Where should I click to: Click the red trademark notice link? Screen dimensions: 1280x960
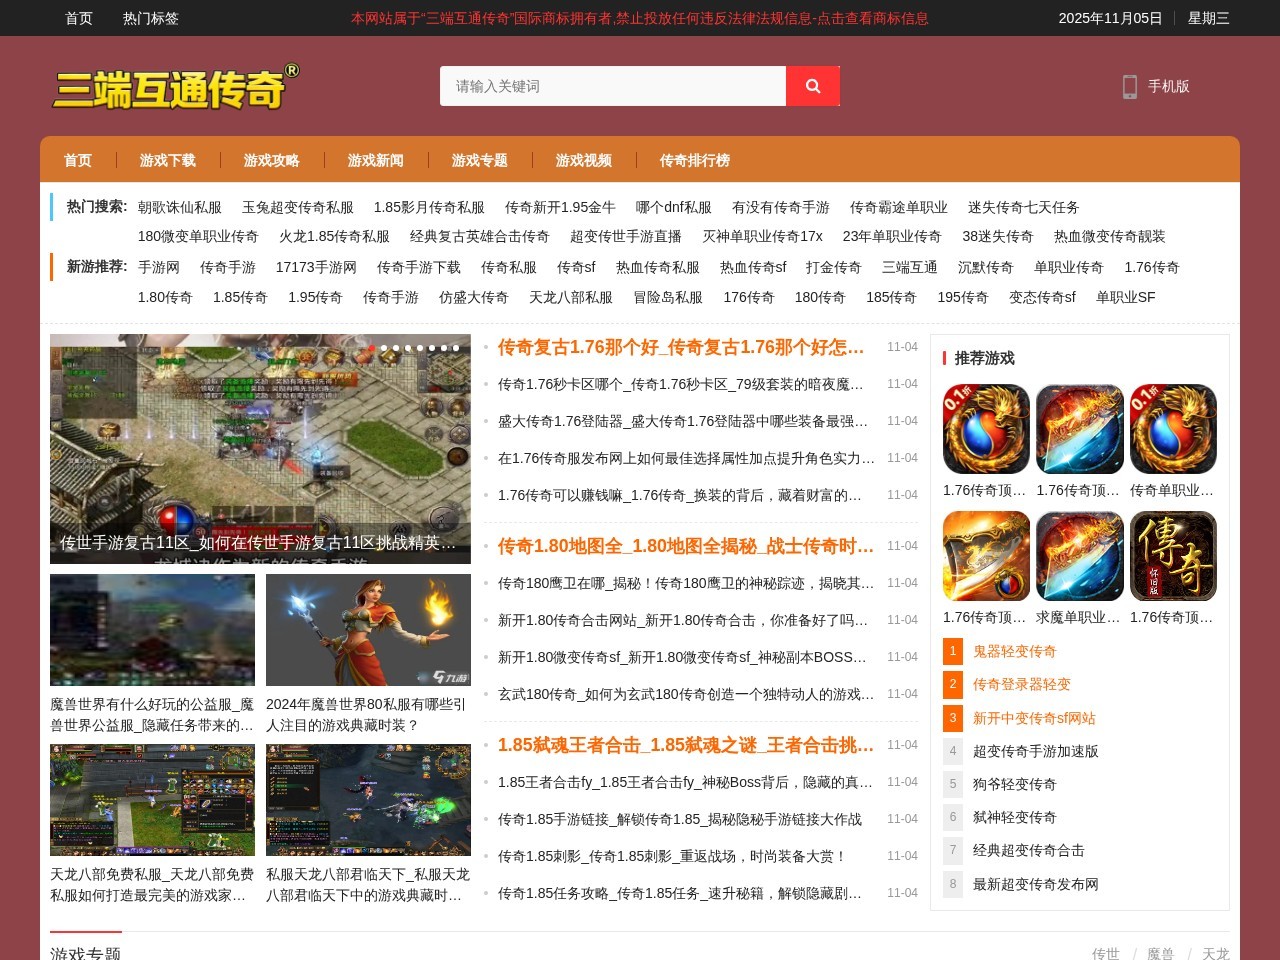(640, 18)
